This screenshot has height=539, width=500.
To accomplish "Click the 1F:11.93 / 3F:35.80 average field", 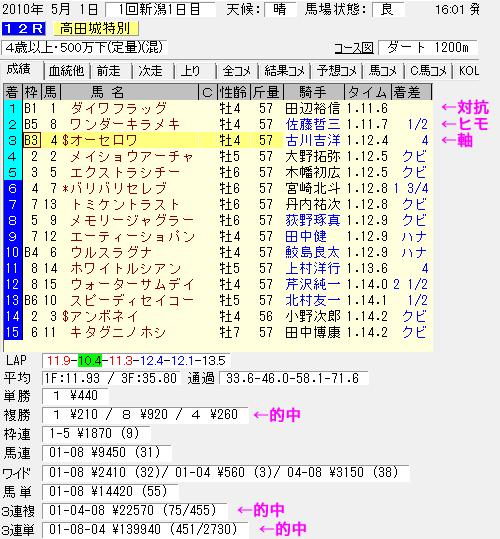I will point(111,378).
